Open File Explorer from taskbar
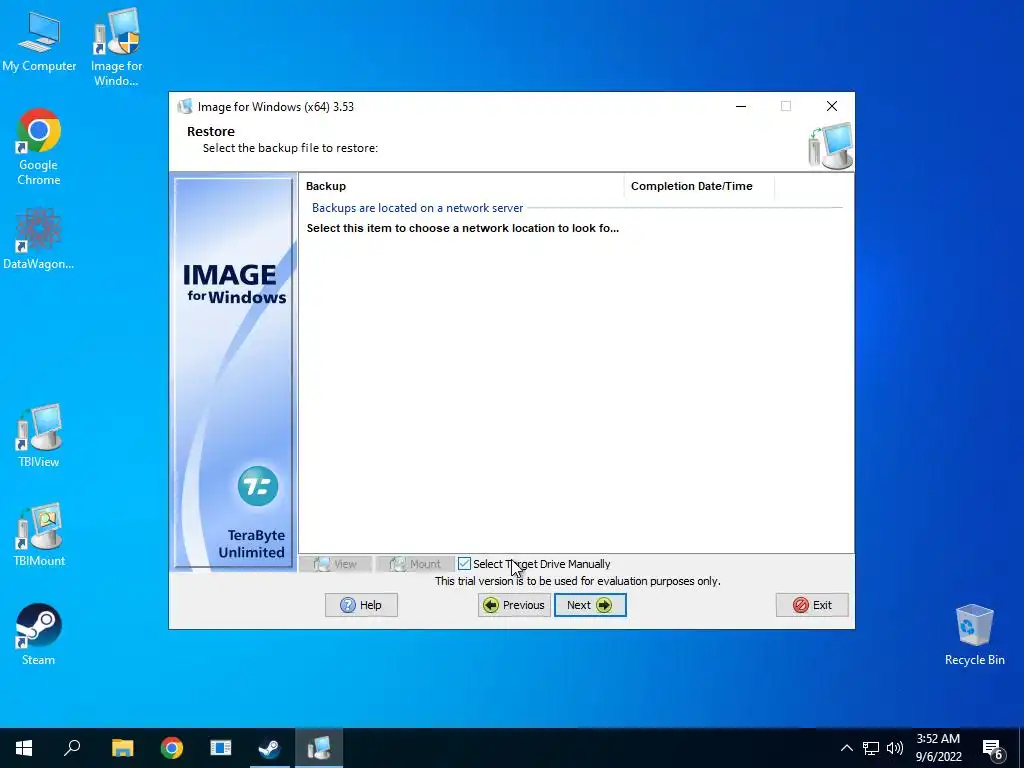 coord(122,748)
